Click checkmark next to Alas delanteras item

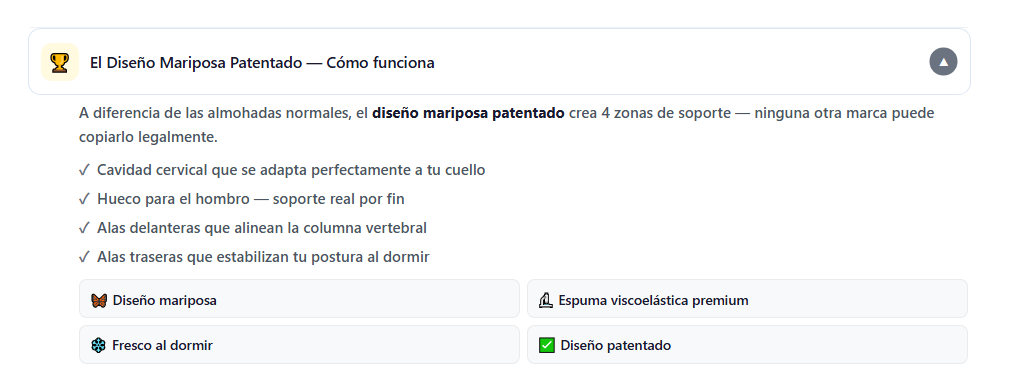click(x=84, y=228)
